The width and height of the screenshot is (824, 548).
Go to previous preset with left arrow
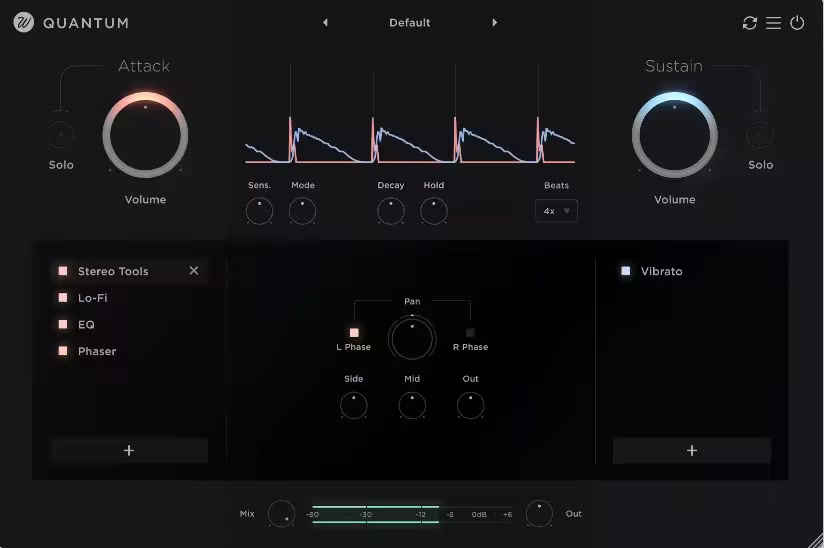tap(325, 23)
